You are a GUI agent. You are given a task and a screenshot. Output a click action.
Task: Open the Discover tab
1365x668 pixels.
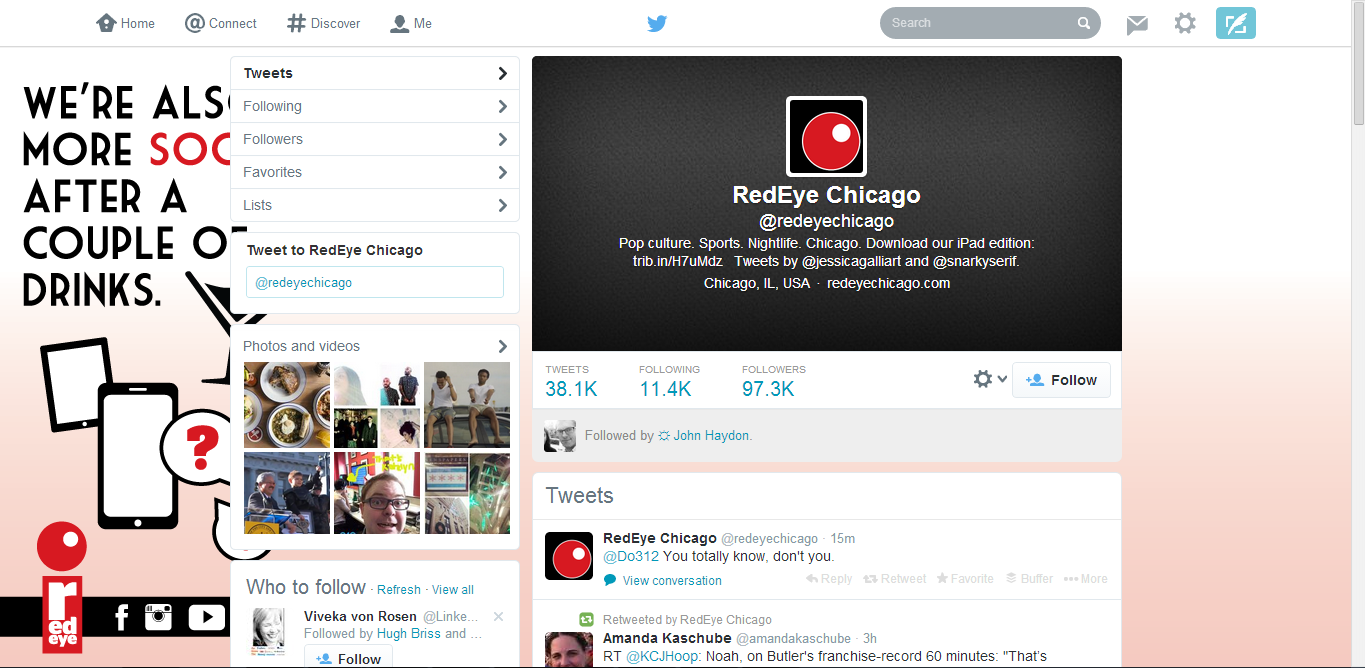(323, 23)
